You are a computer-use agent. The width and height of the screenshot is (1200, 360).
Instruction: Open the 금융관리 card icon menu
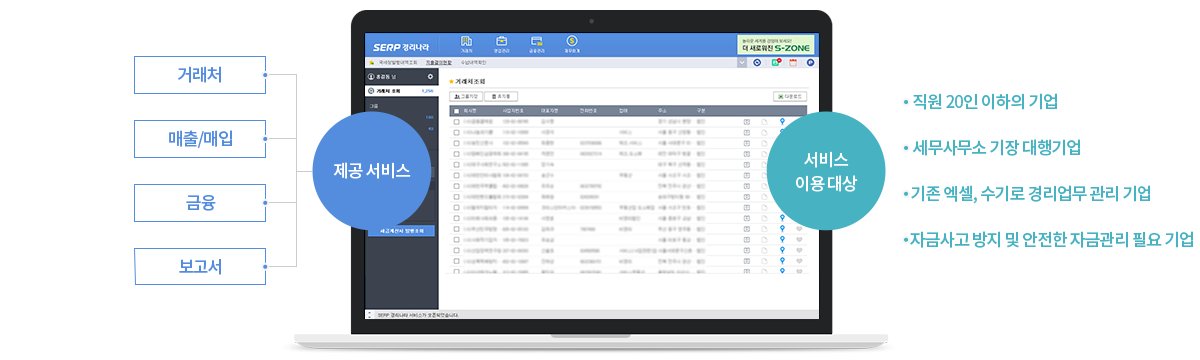coord(536,43)
